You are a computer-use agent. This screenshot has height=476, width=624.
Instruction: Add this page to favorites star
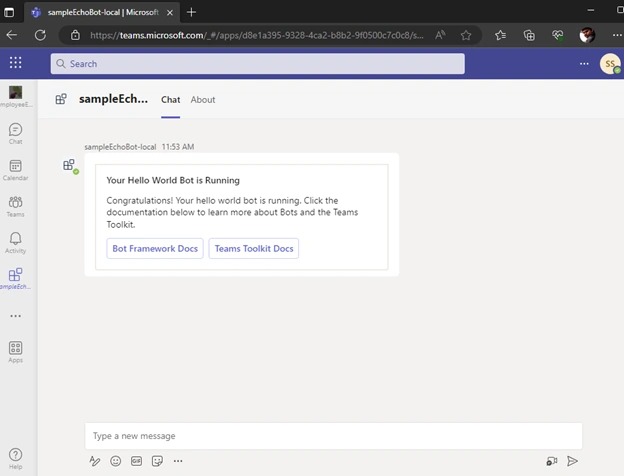(466, 35)
